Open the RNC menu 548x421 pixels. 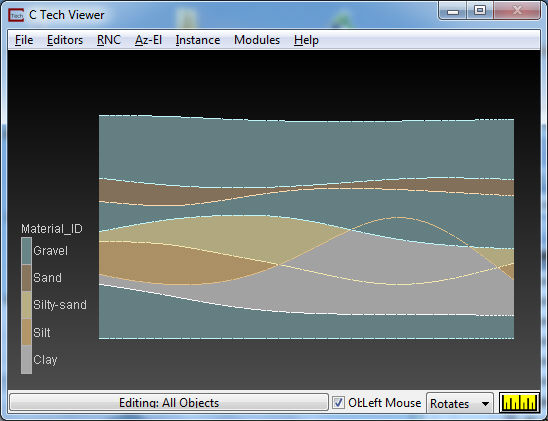coord(109,40)
